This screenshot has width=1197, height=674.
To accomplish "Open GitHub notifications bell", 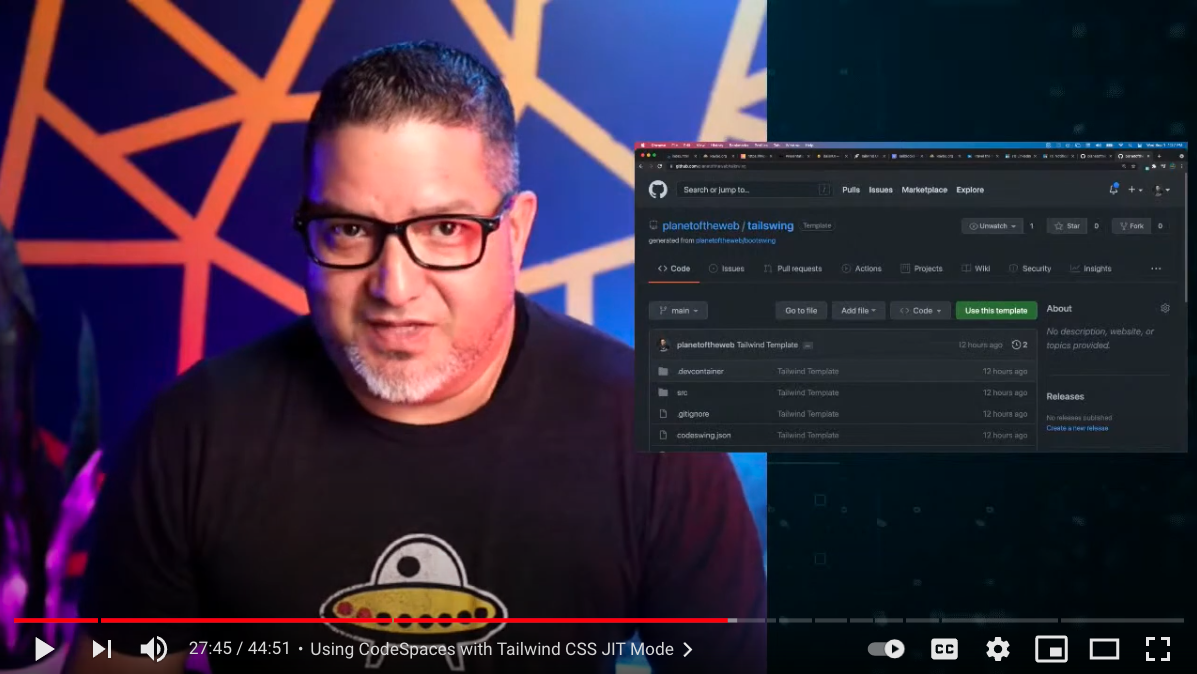I will coord(1113,189).
